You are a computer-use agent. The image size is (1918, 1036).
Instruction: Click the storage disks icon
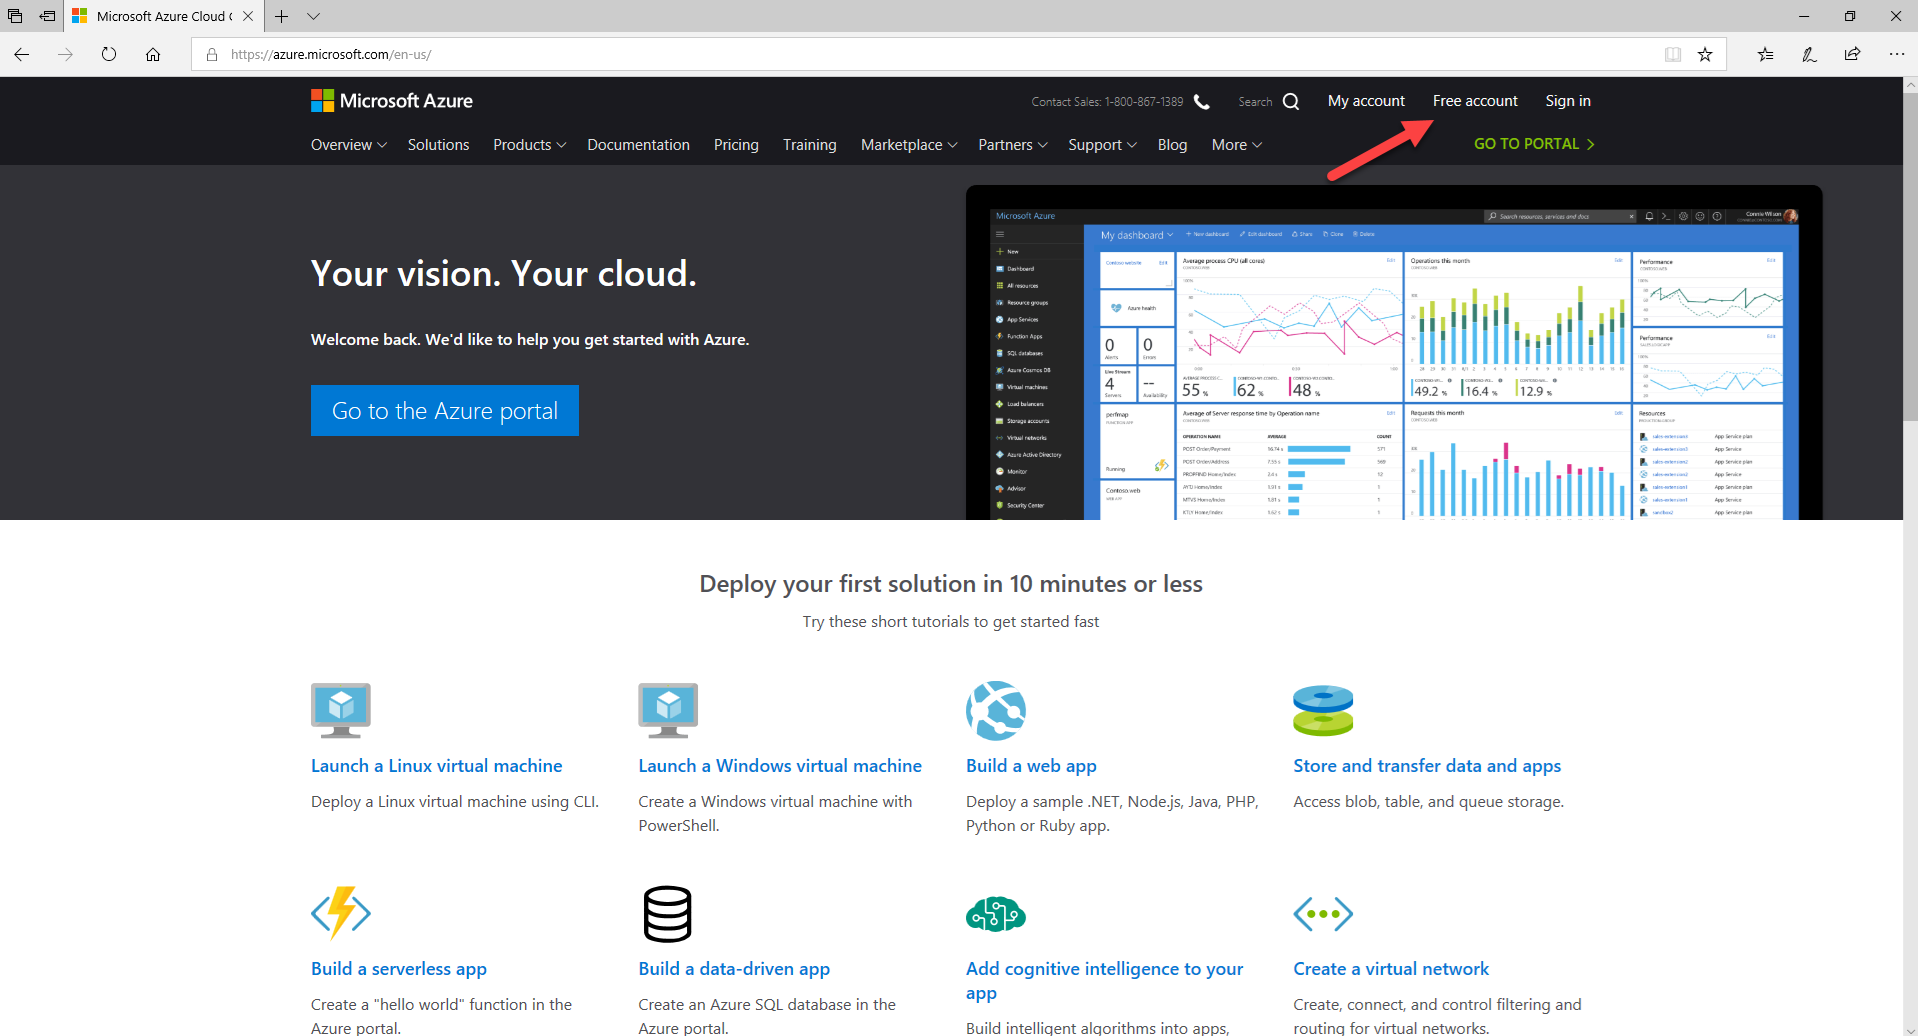(x=1323, y=711)
